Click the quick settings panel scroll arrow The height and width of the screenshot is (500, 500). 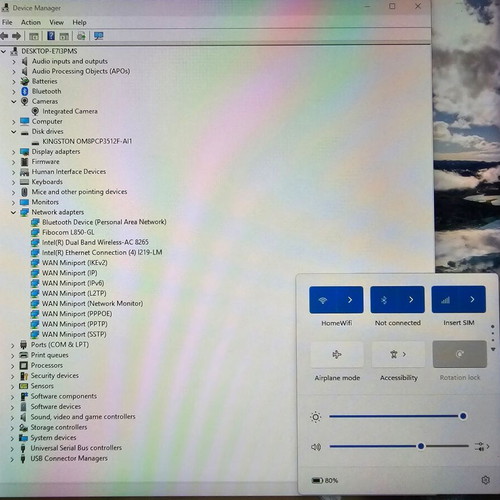pyautogui.click(x=493, y=349)
